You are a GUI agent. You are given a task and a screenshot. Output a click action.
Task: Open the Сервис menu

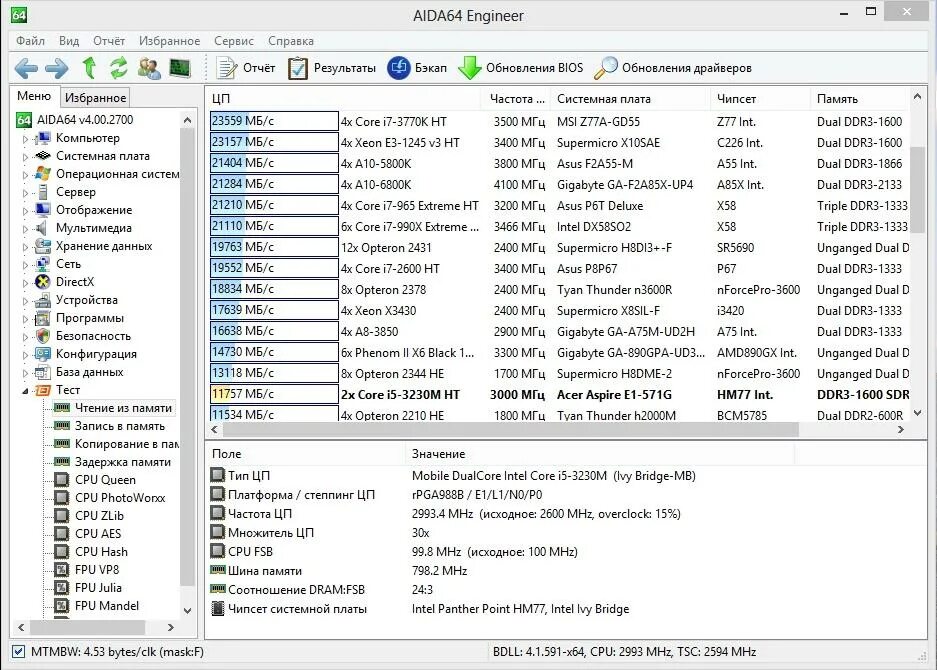pyautogui.click(x=234, y=41)
